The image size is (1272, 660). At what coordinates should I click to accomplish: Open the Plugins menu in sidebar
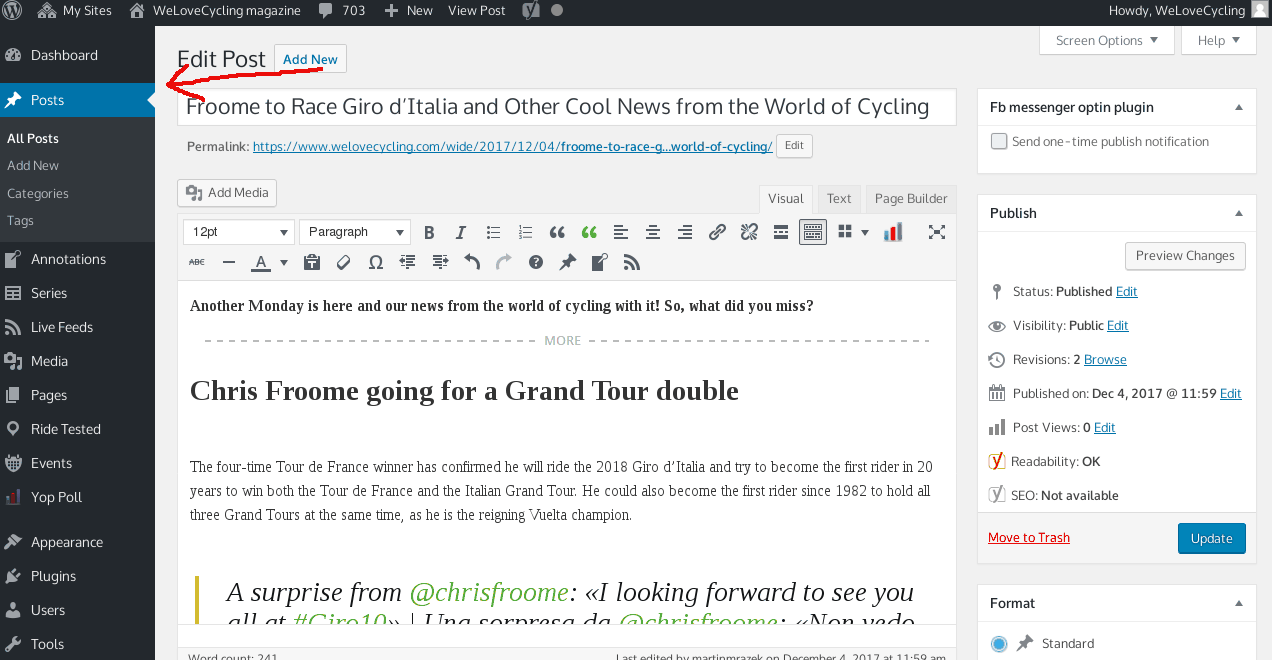click(x=77, y=576)
